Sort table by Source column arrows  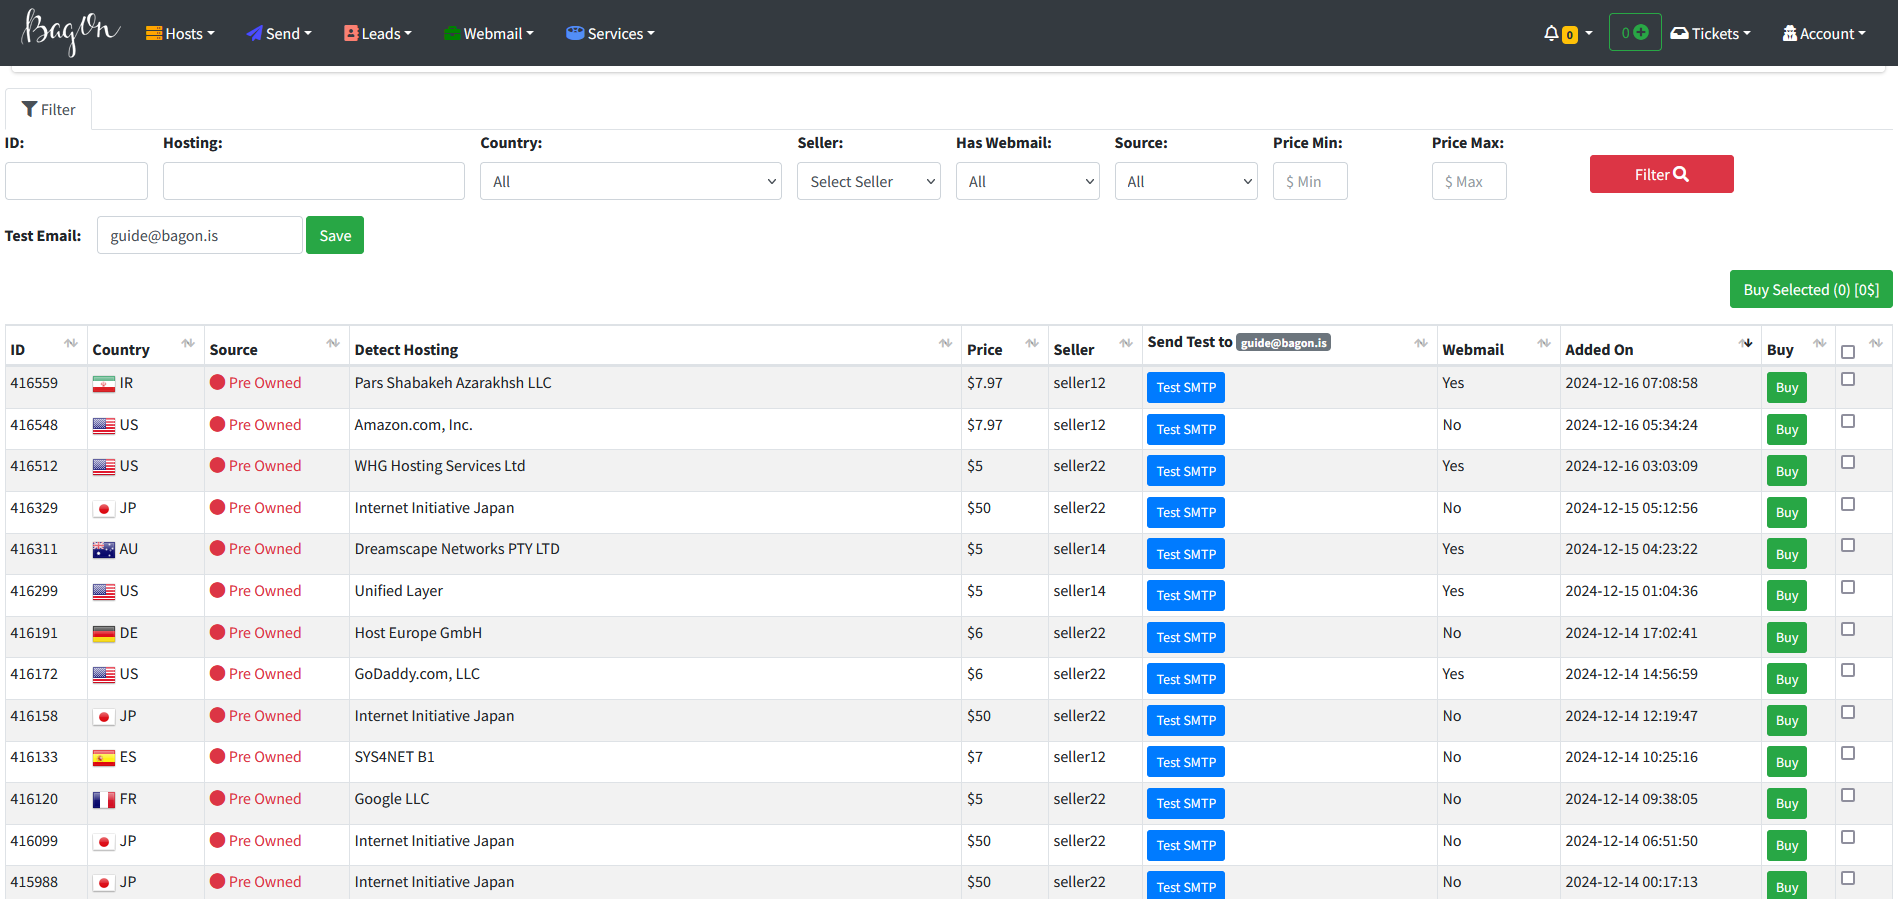(333, 343)
